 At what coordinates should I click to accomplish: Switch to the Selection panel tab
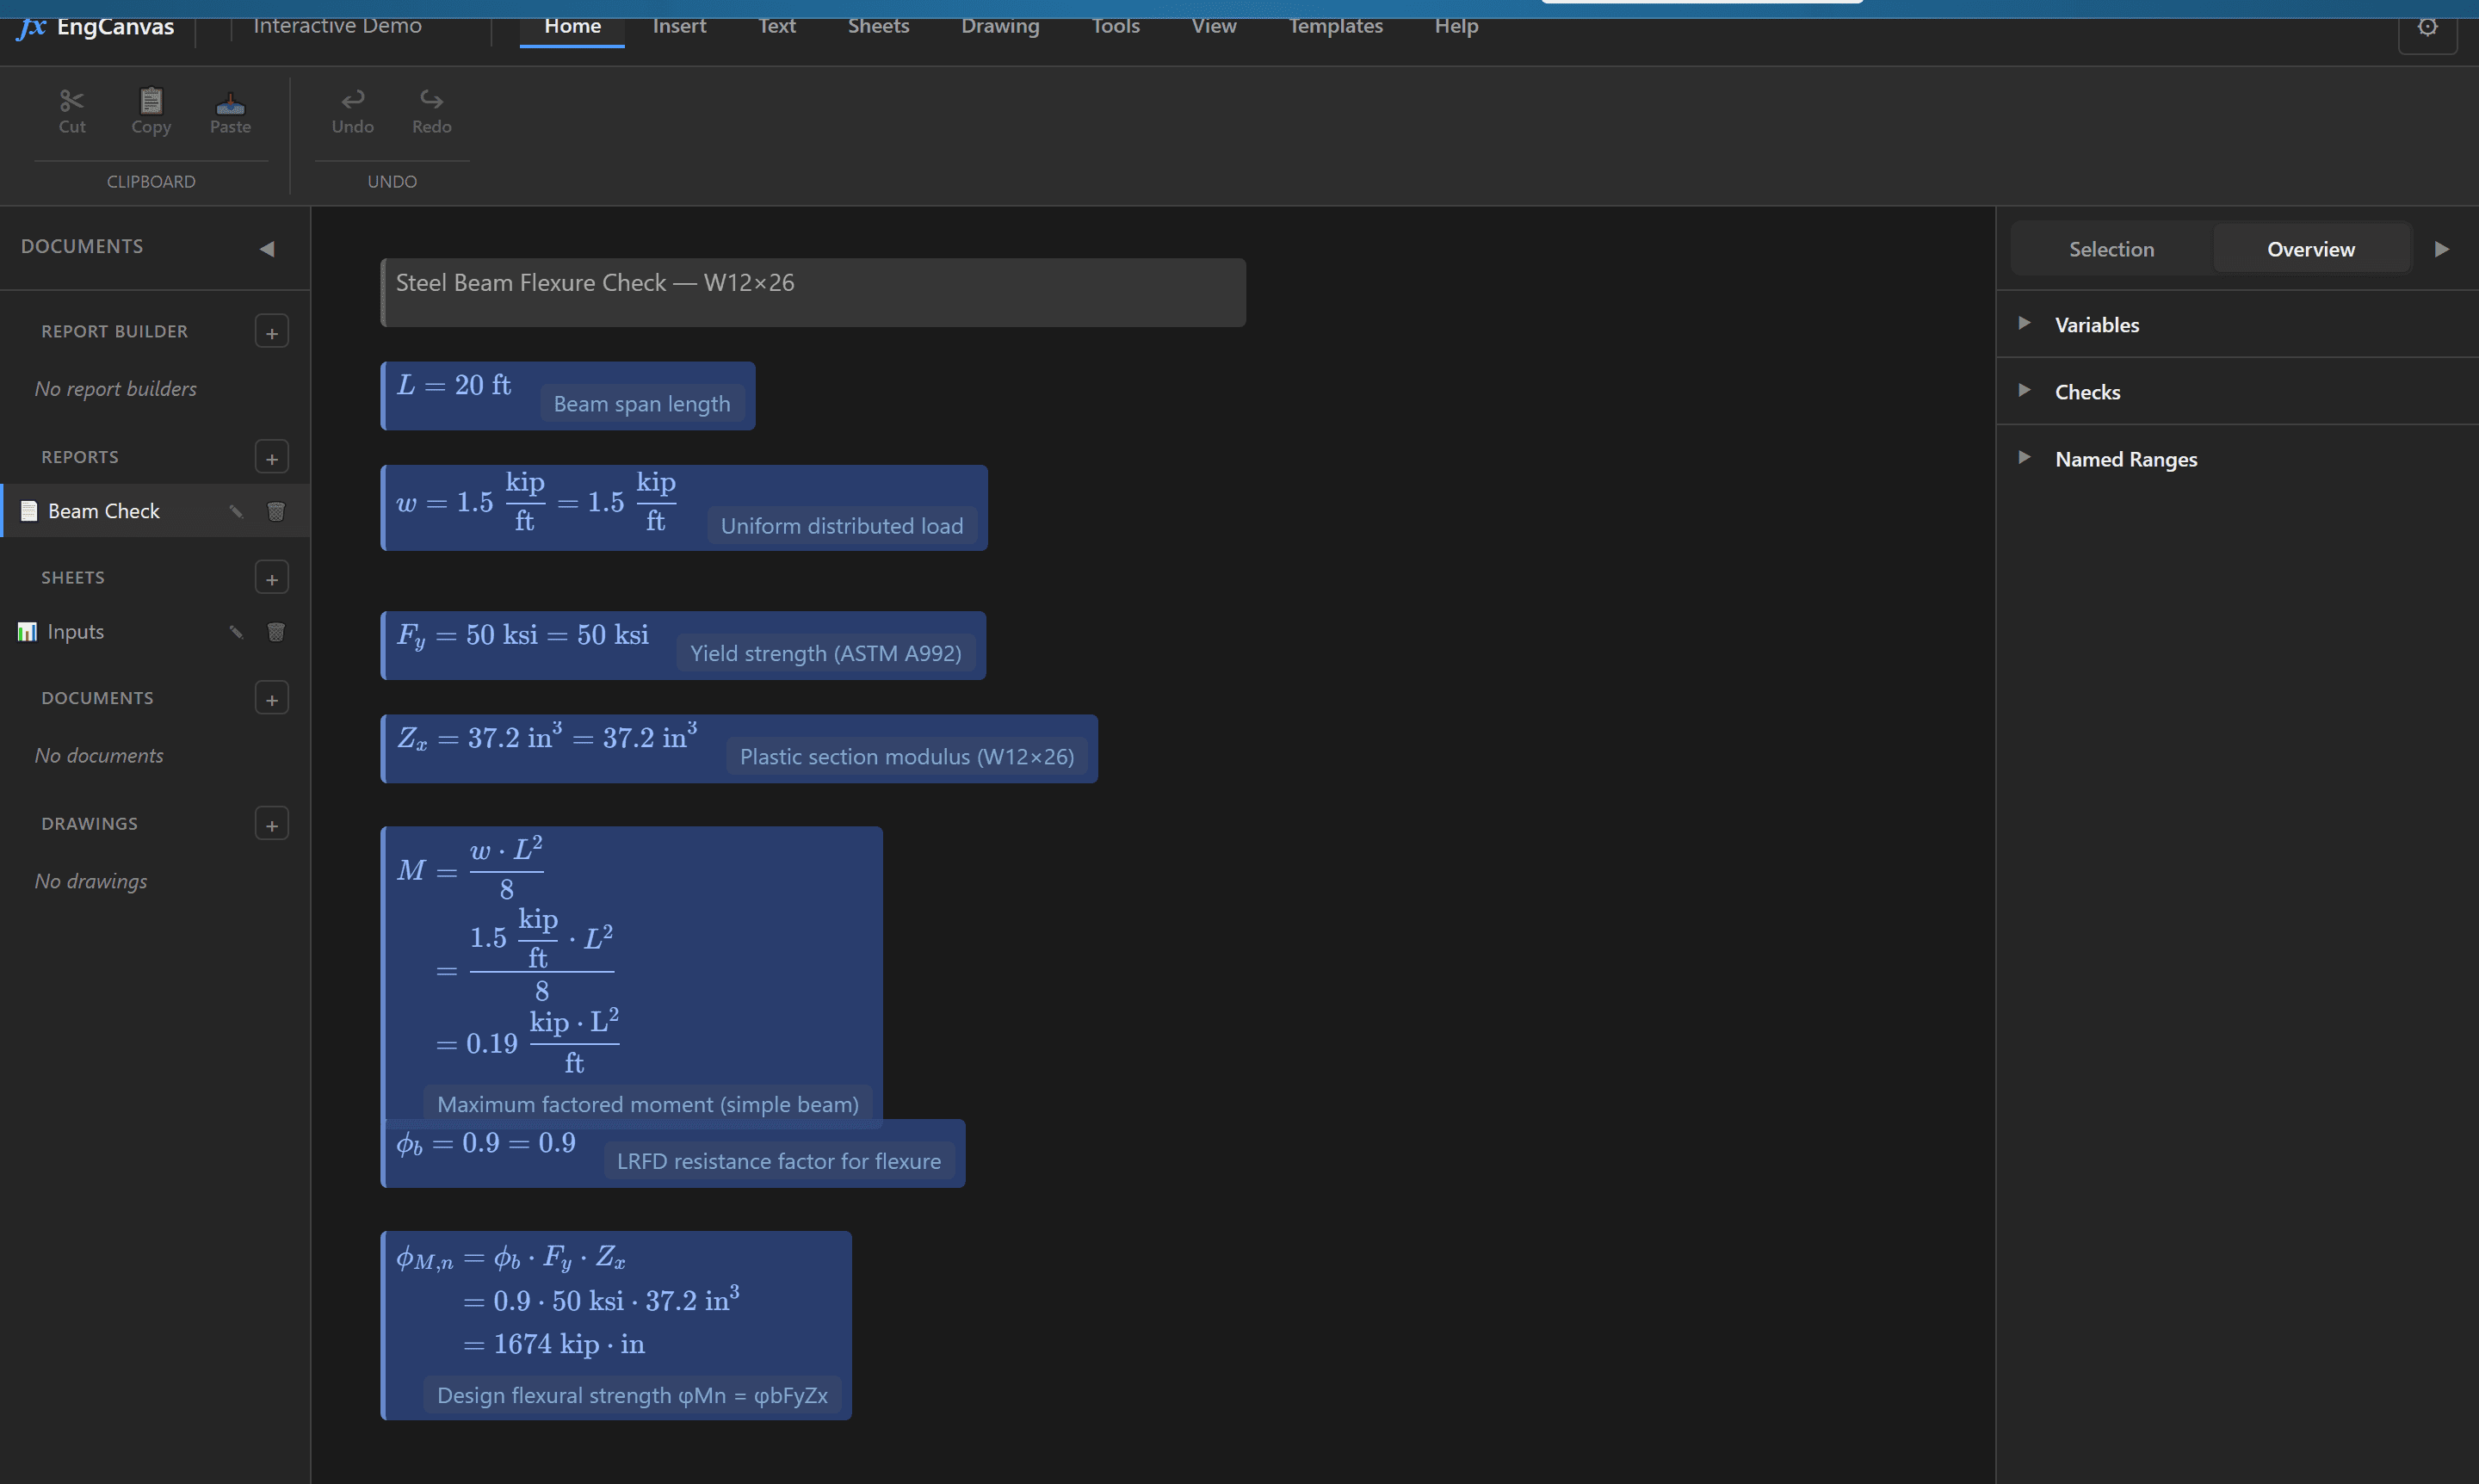pos(2111,249)
